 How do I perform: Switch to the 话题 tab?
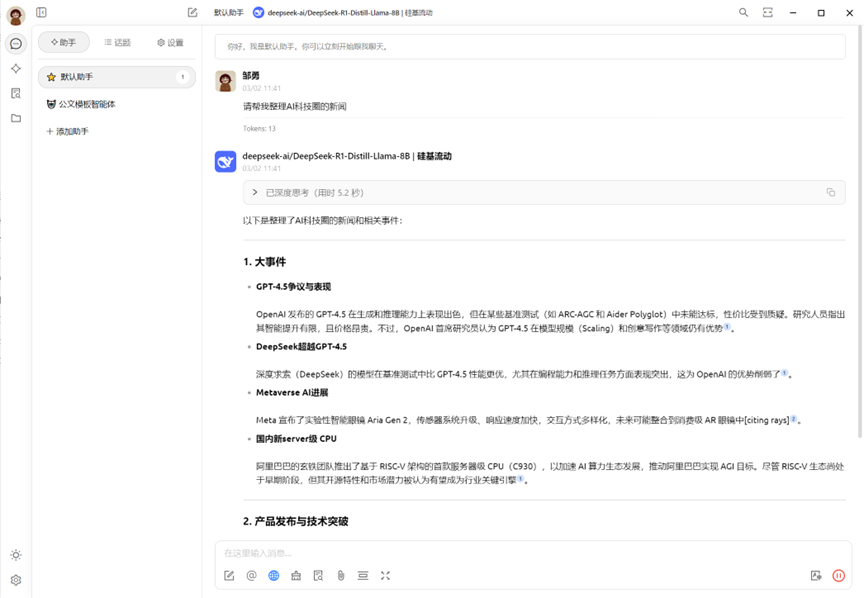(x=116, y=43)
